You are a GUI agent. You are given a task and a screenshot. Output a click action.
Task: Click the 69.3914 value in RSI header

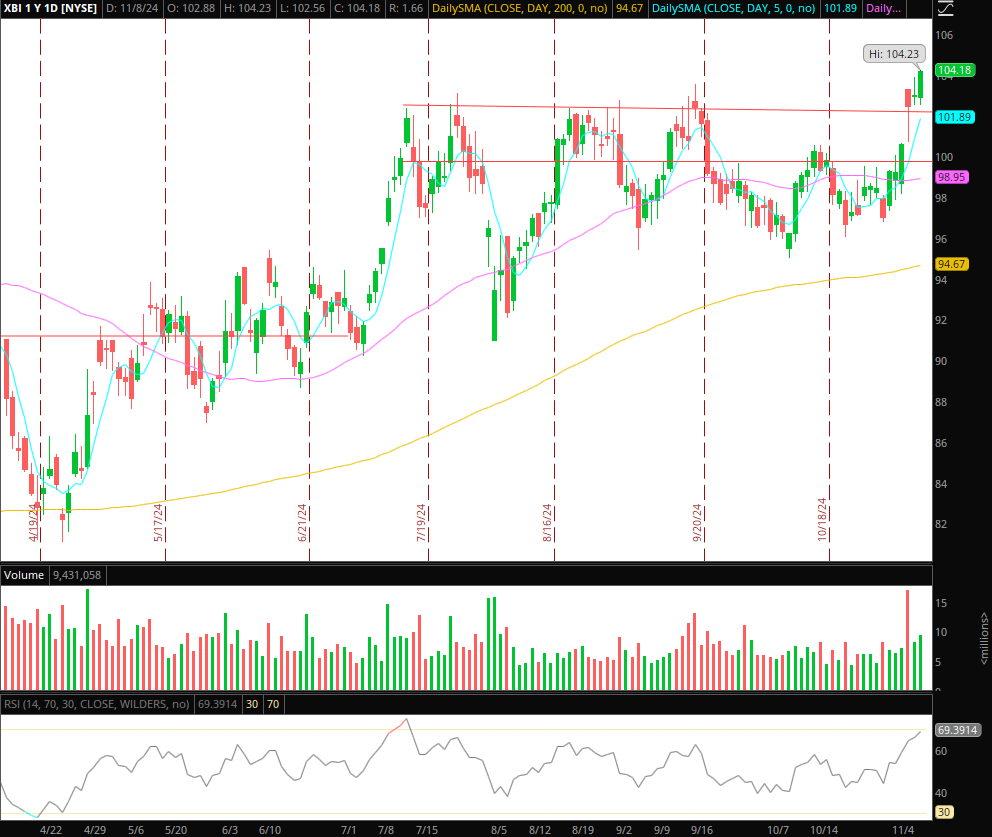[218, 704]
